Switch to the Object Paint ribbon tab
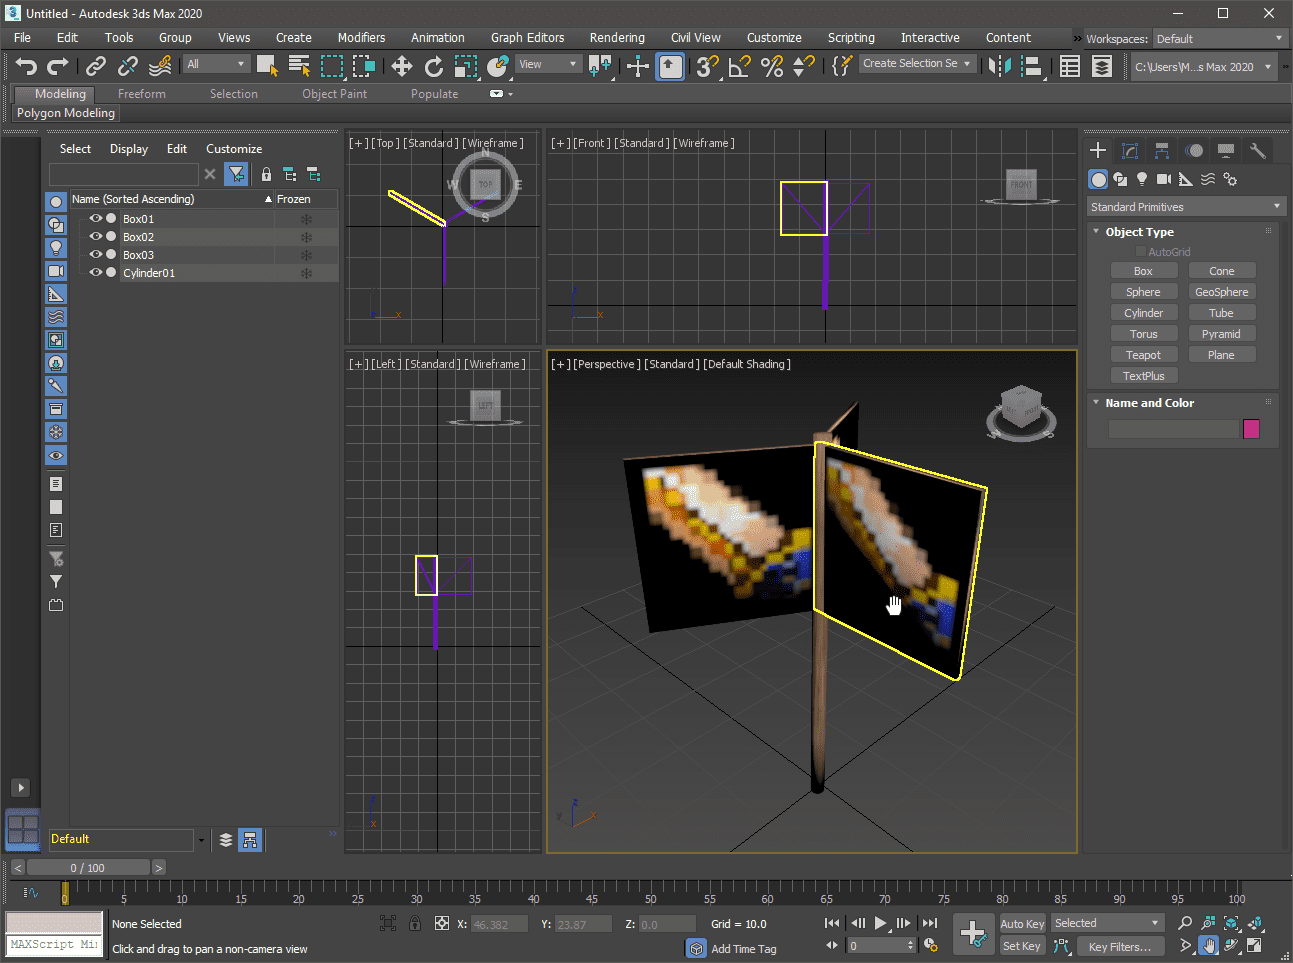1293x963 pixels. pyautogui.click(x=334, y=93)
